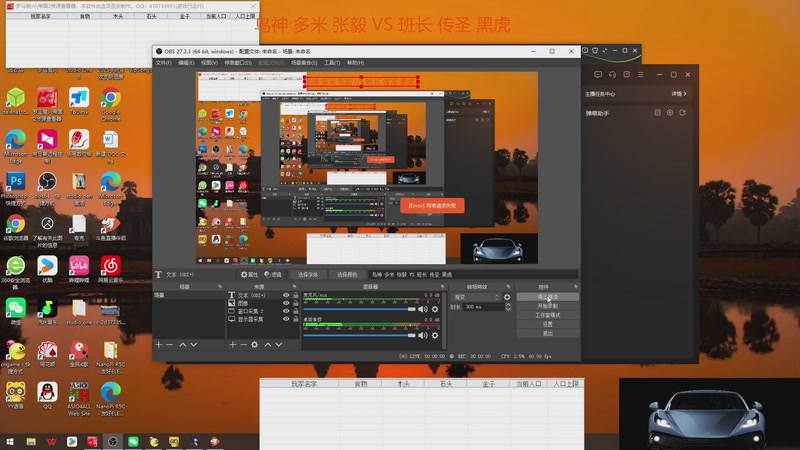Move source up in Sources panel
The width and height of the screenshot is (800, 450).
point(268,345)
